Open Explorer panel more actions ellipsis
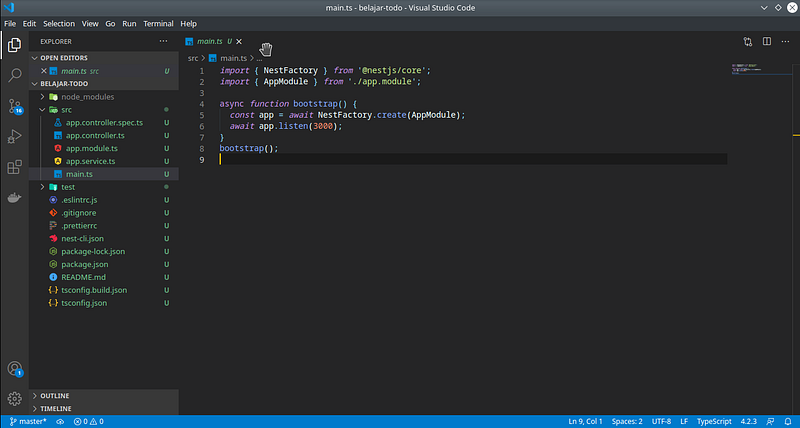The image size is (800, 428). point(163,41)
